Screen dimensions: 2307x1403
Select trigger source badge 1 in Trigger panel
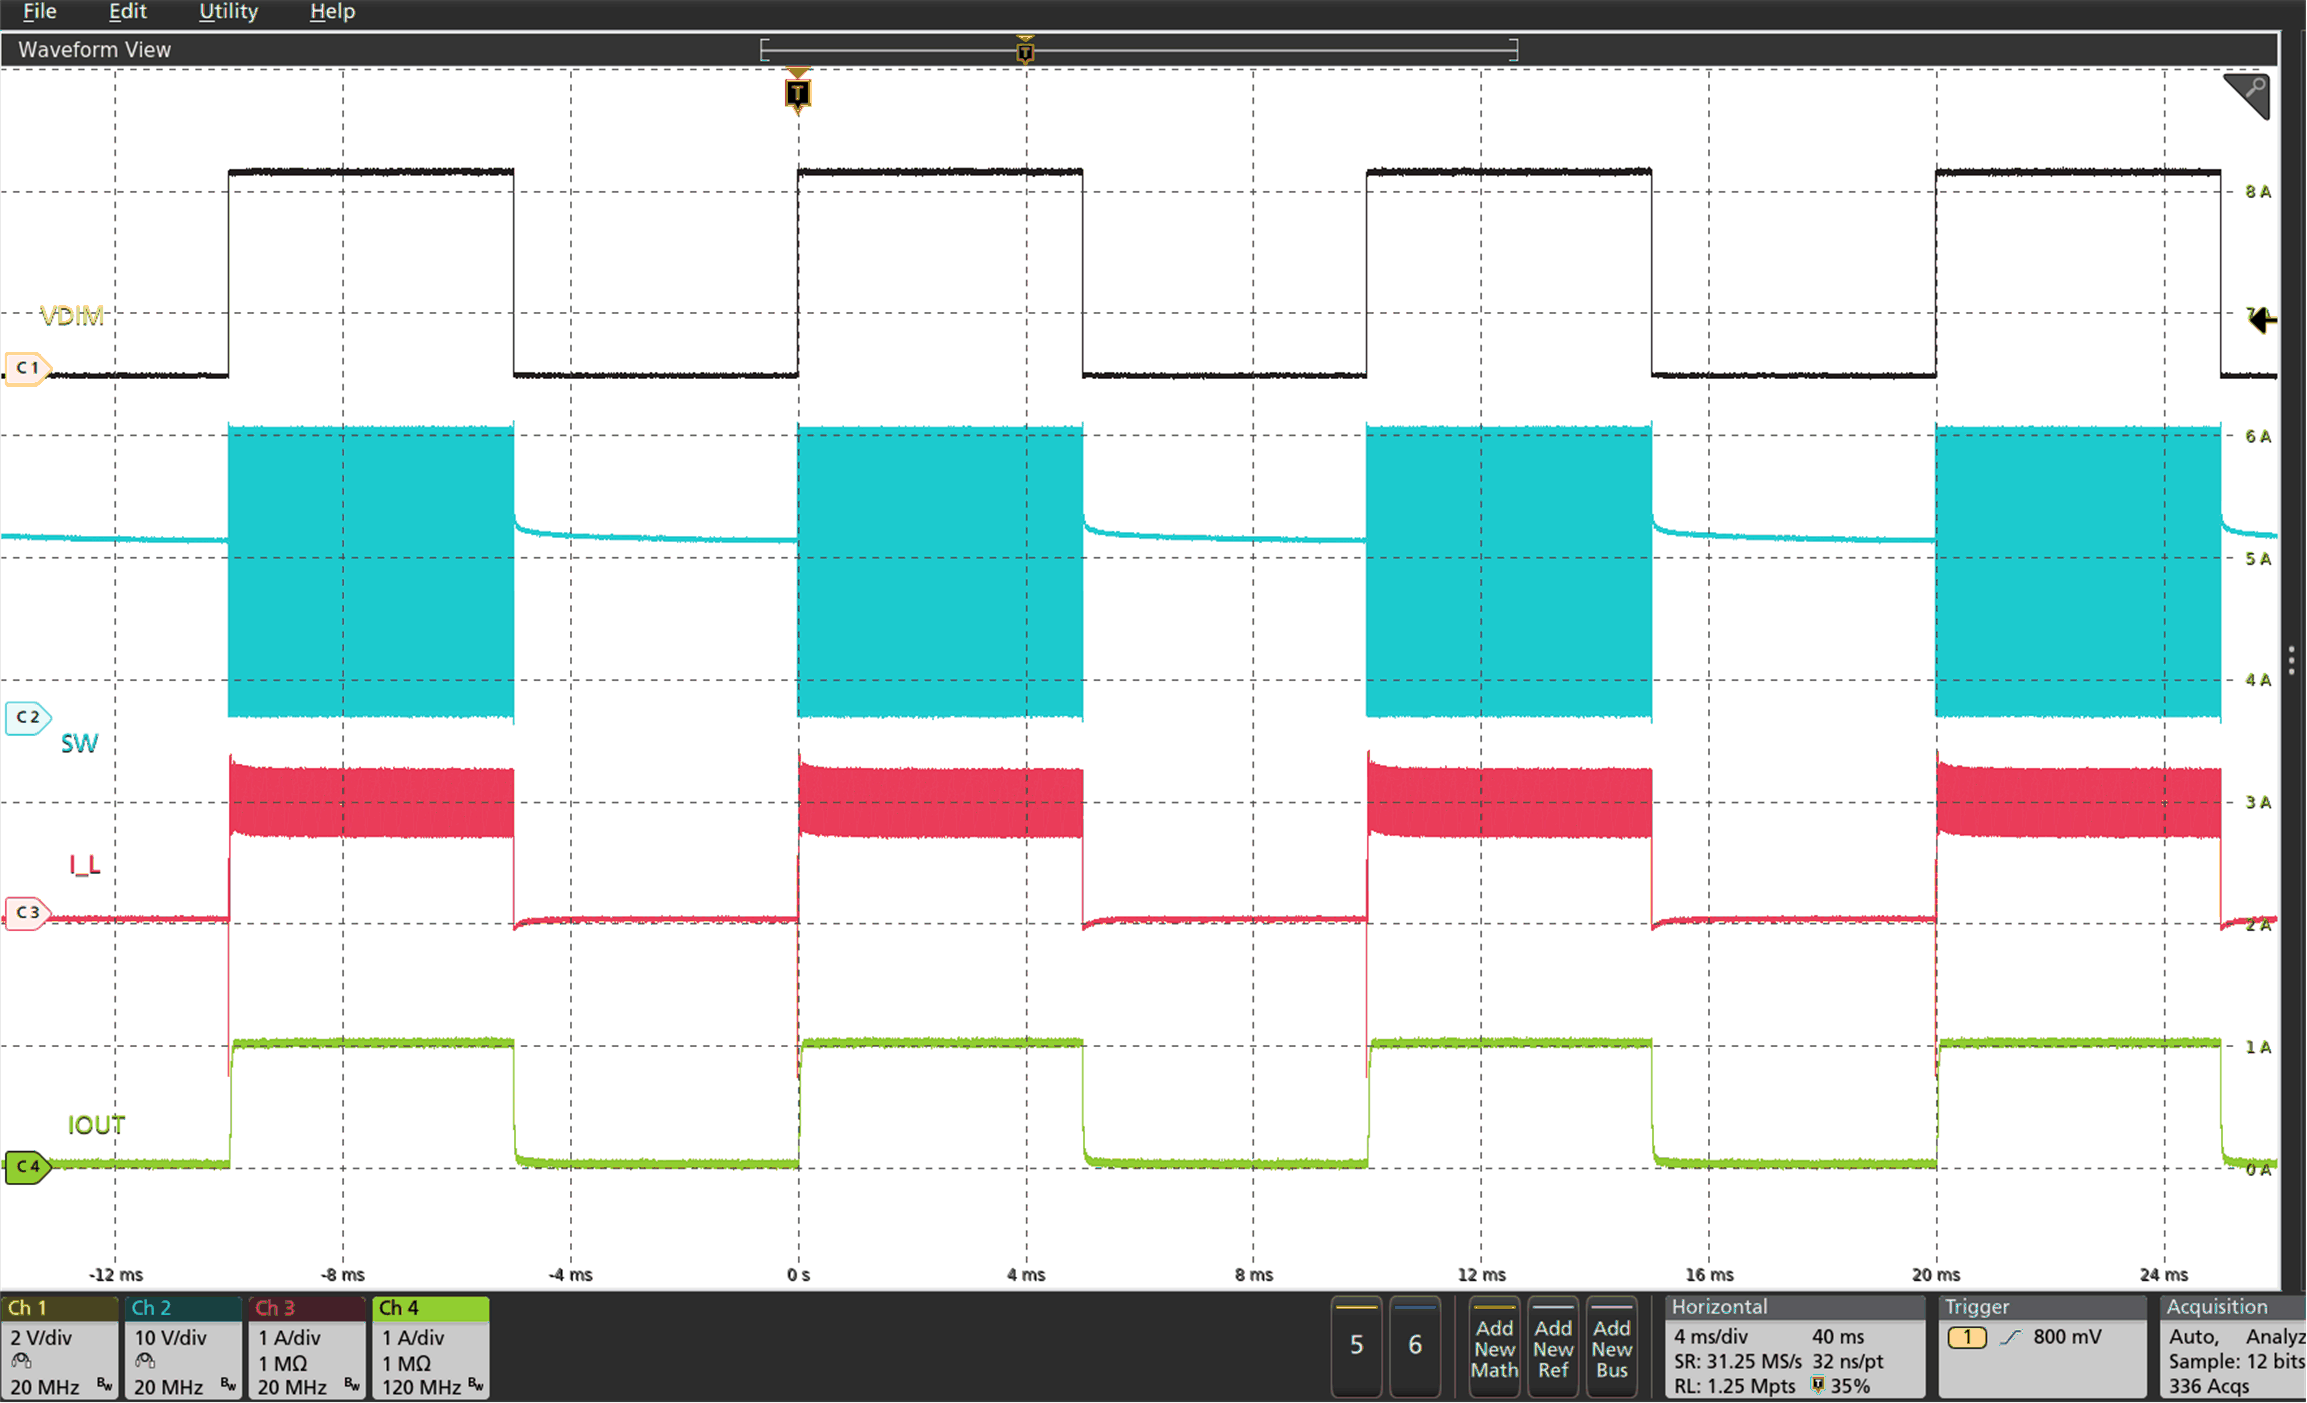click(x=1966, y=1336)
